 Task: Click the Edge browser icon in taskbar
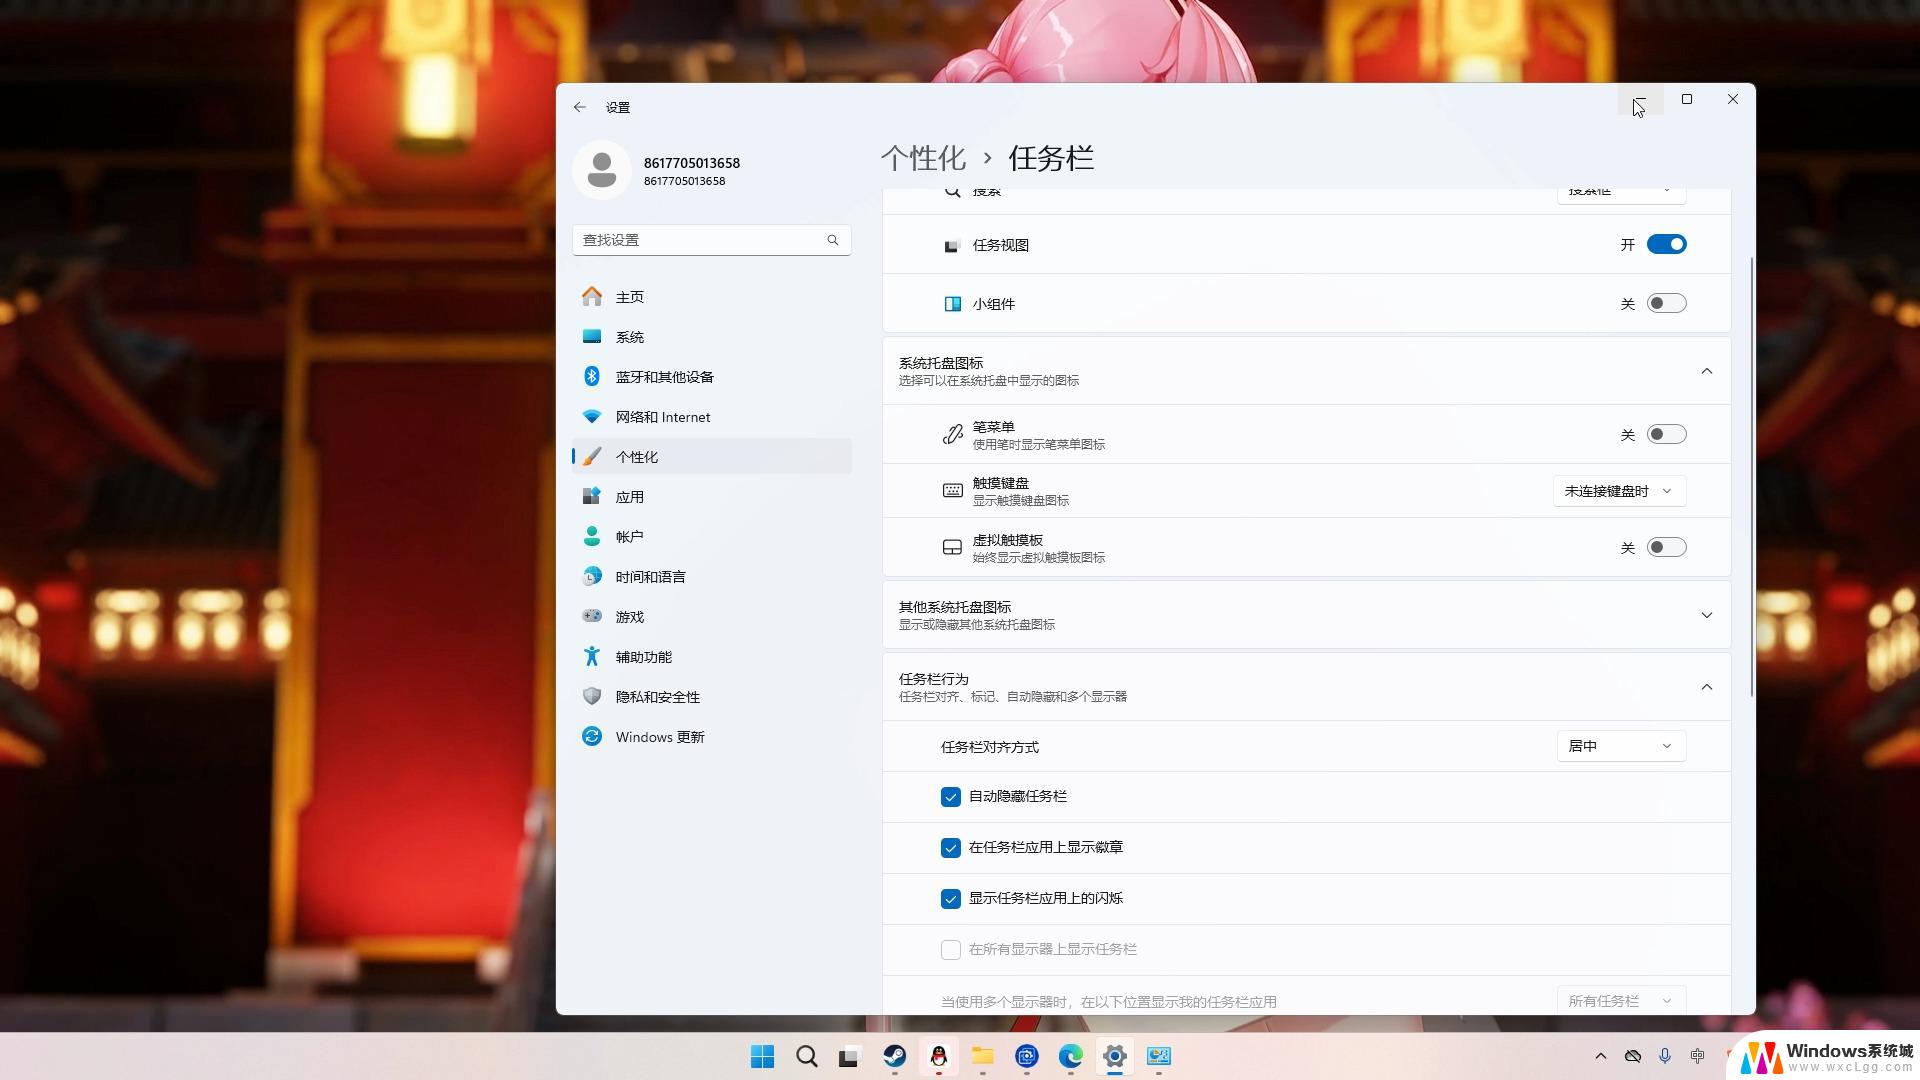[x=1069, y=1055]
